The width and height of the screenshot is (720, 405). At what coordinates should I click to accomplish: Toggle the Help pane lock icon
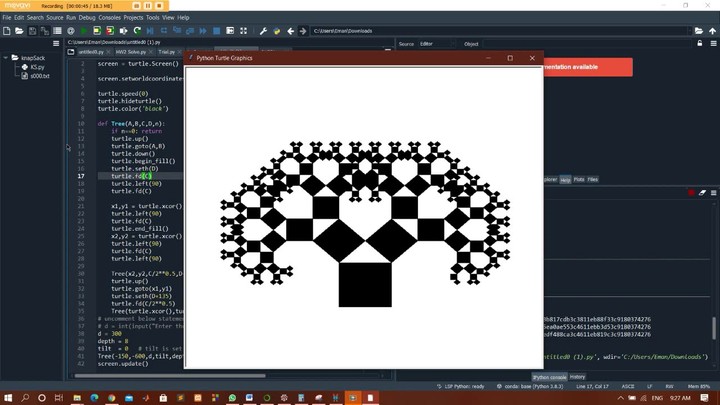tap(700, 43)
